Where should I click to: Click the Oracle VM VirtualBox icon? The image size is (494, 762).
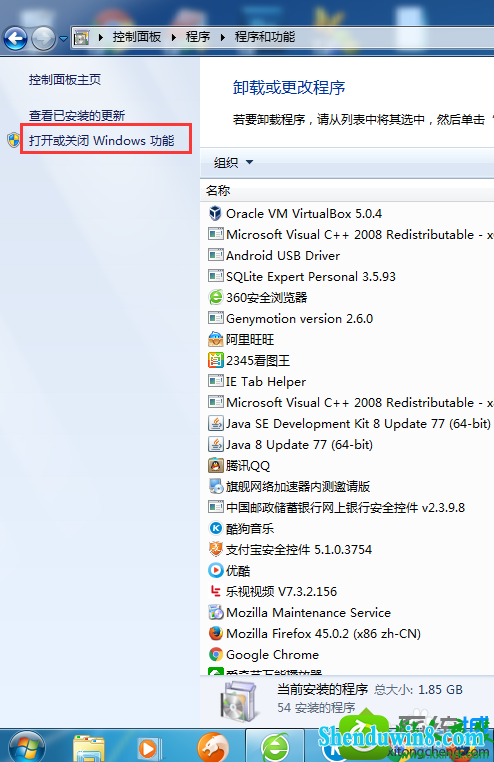pyautogui.click(x=215, y=213)
